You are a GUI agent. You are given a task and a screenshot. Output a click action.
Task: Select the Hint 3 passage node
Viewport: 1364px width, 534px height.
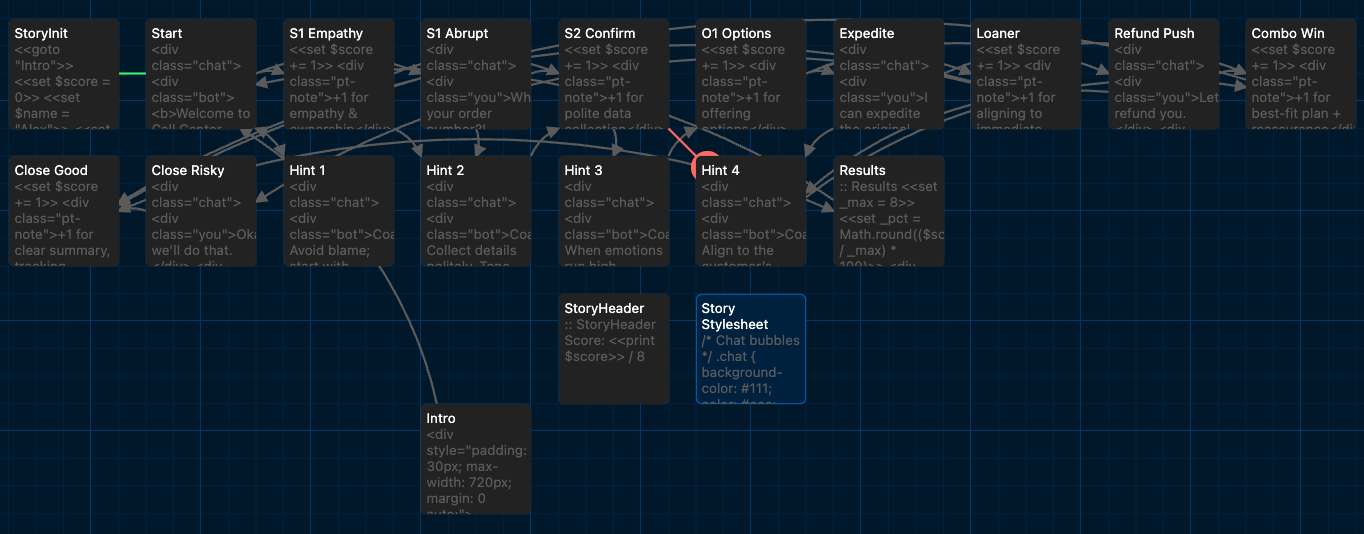point(614,211)
